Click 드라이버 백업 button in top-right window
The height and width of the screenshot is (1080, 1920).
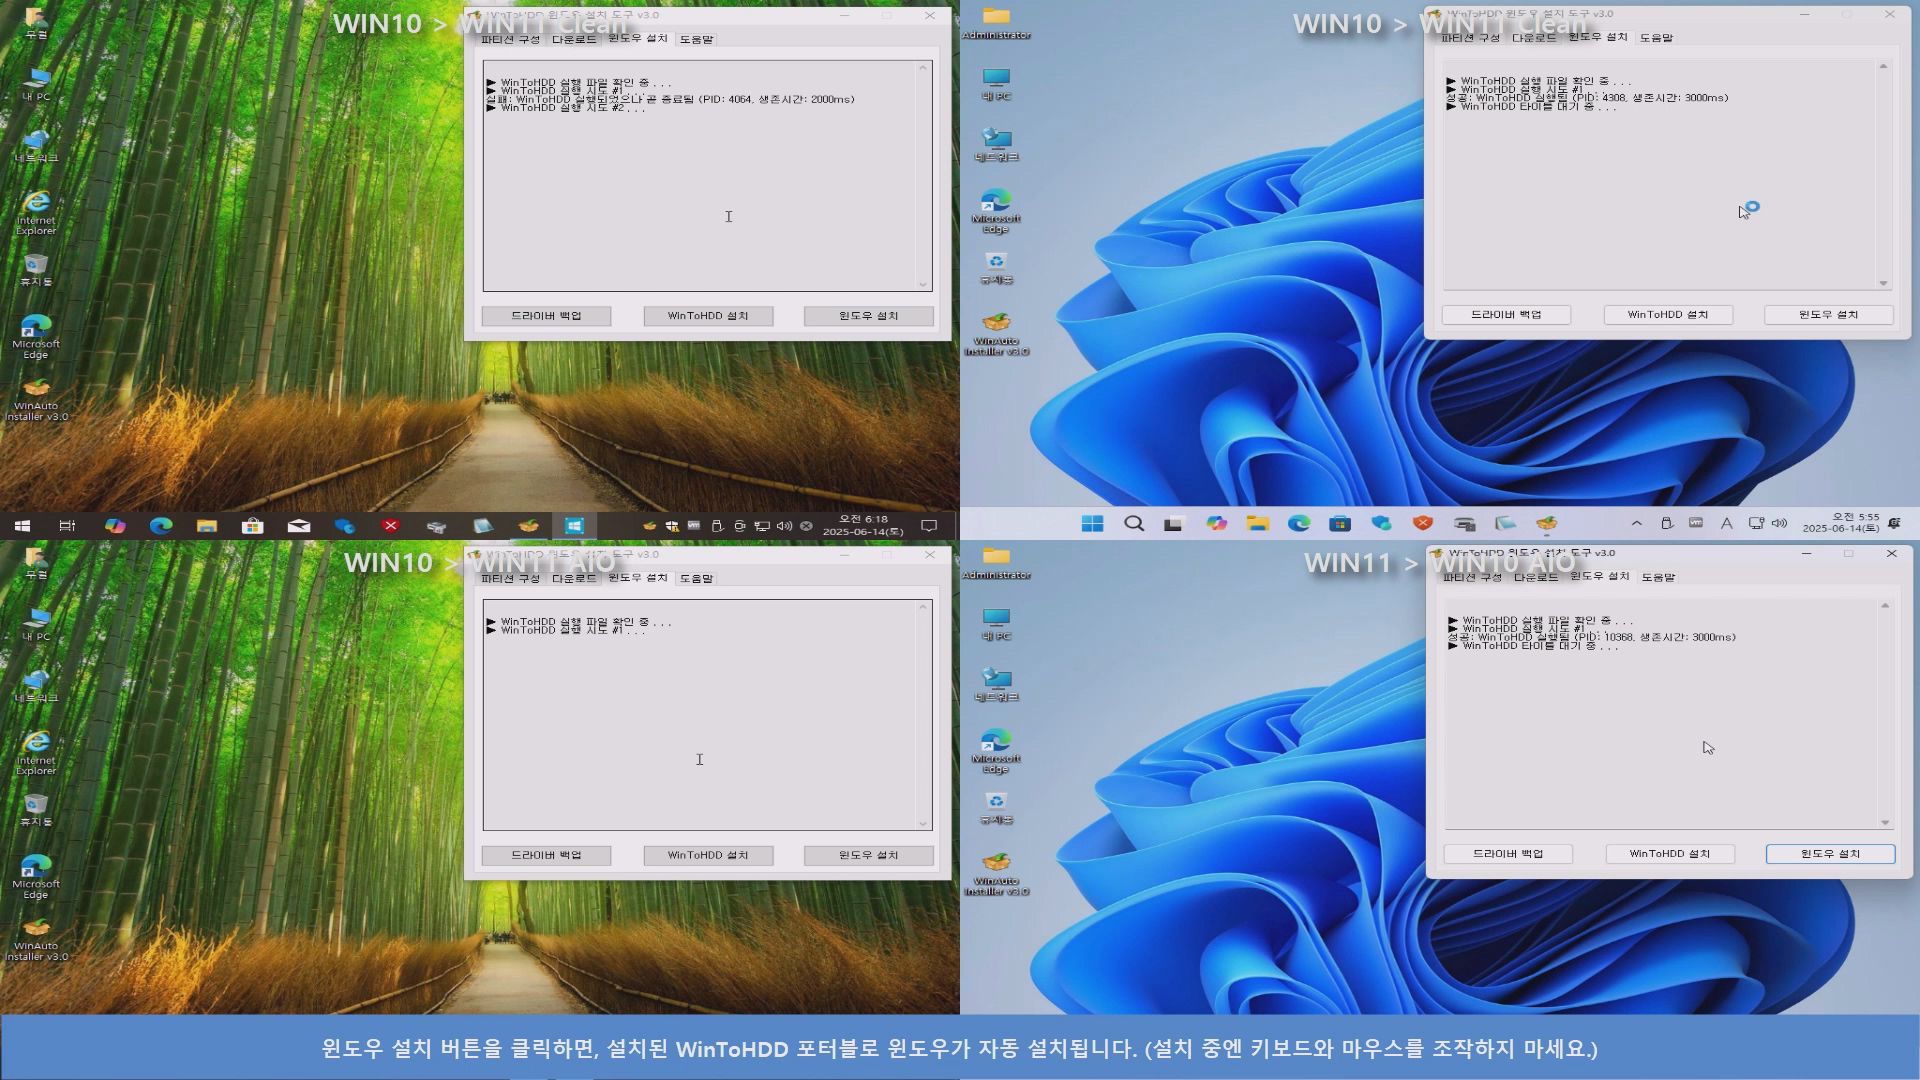(x=1506, y=315)
